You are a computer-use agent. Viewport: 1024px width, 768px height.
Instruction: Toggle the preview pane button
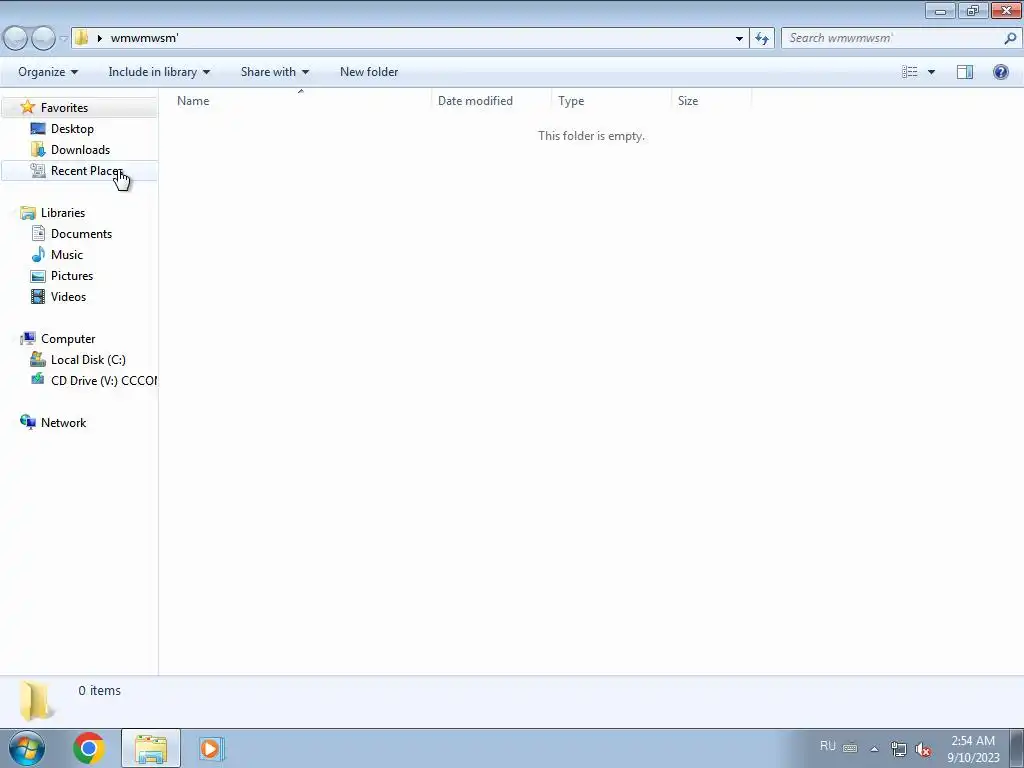click(x=965, y=72)
